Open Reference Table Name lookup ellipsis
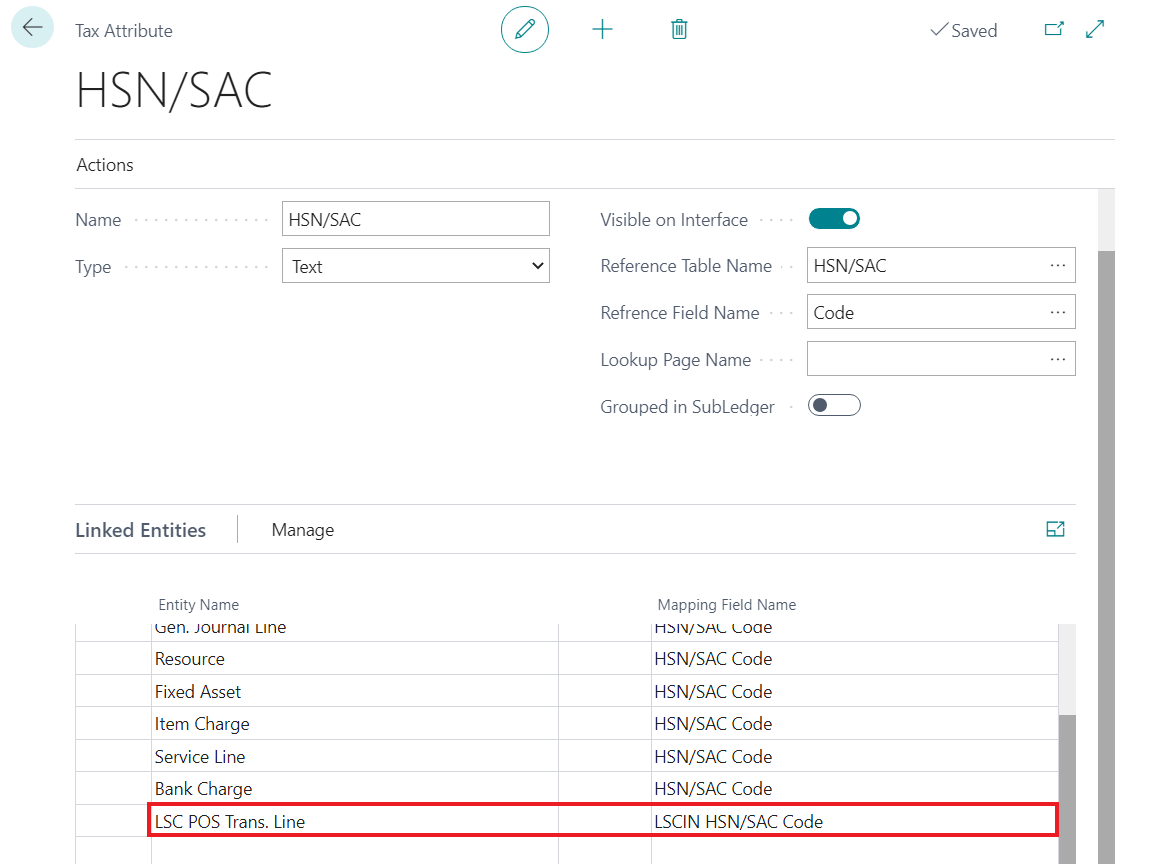The width and height of the screenshot is (1165, 864). click(1058, 266)
